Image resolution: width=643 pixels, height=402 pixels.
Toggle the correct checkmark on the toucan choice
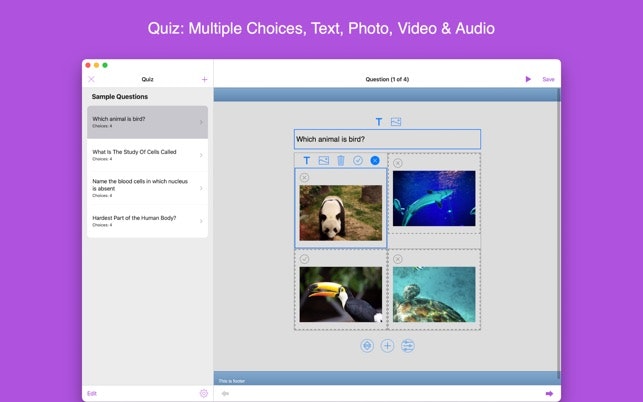click(304, 259)
